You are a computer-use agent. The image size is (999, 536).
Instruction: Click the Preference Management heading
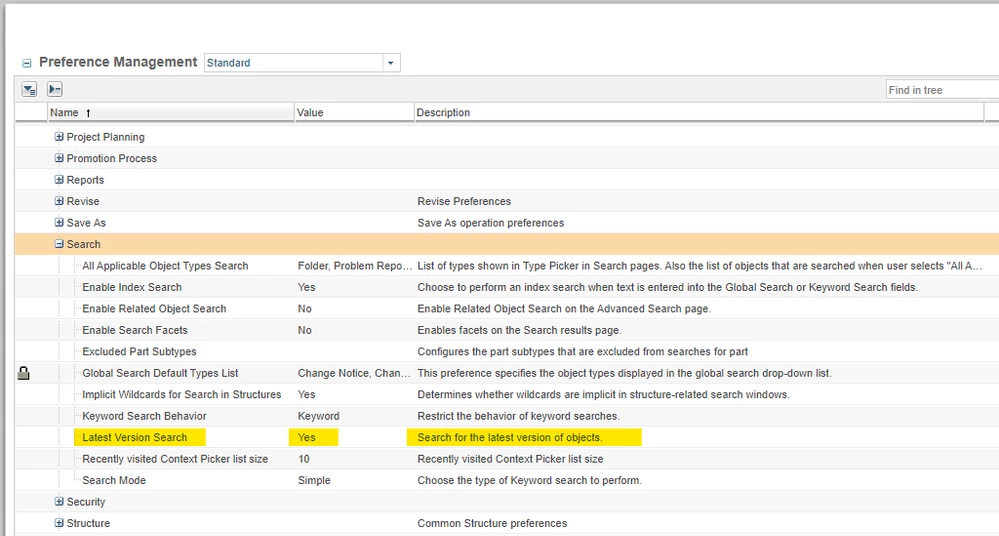(118, 62)
